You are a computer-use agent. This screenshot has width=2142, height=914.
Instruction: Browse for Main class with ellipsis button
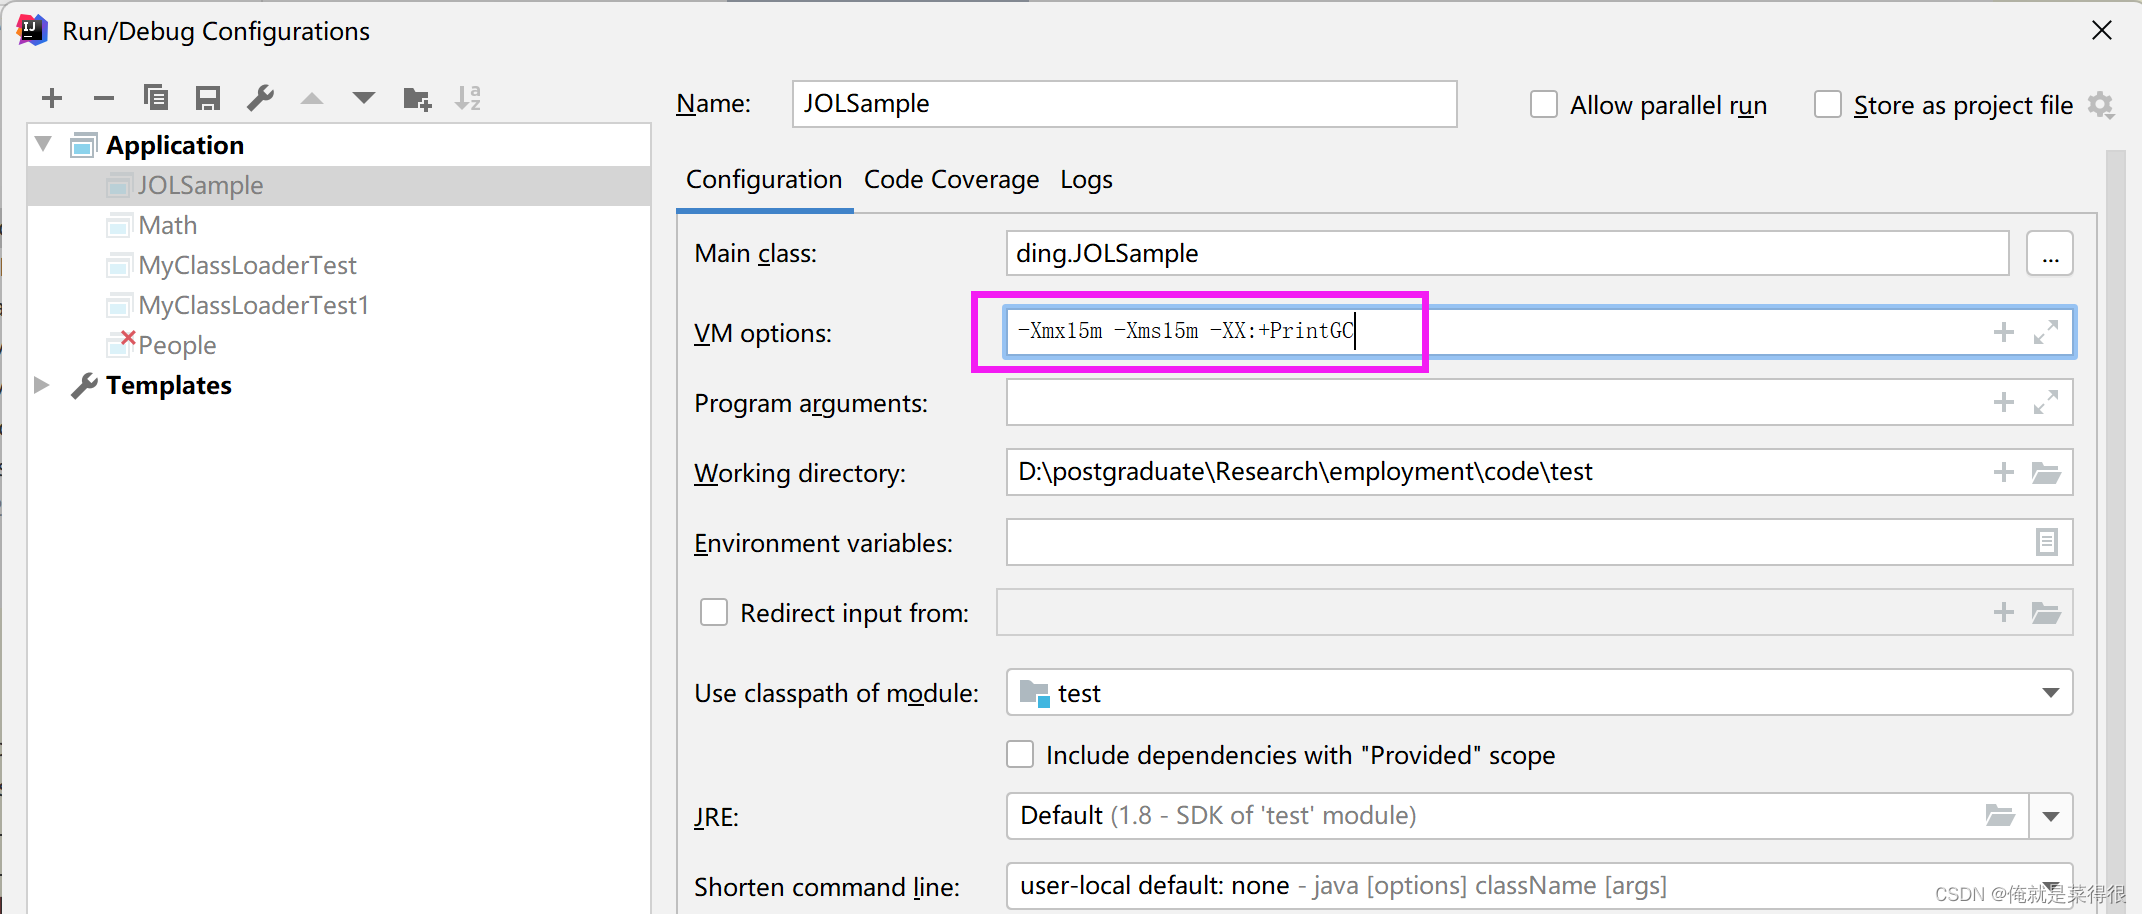tap(2050, 253)
